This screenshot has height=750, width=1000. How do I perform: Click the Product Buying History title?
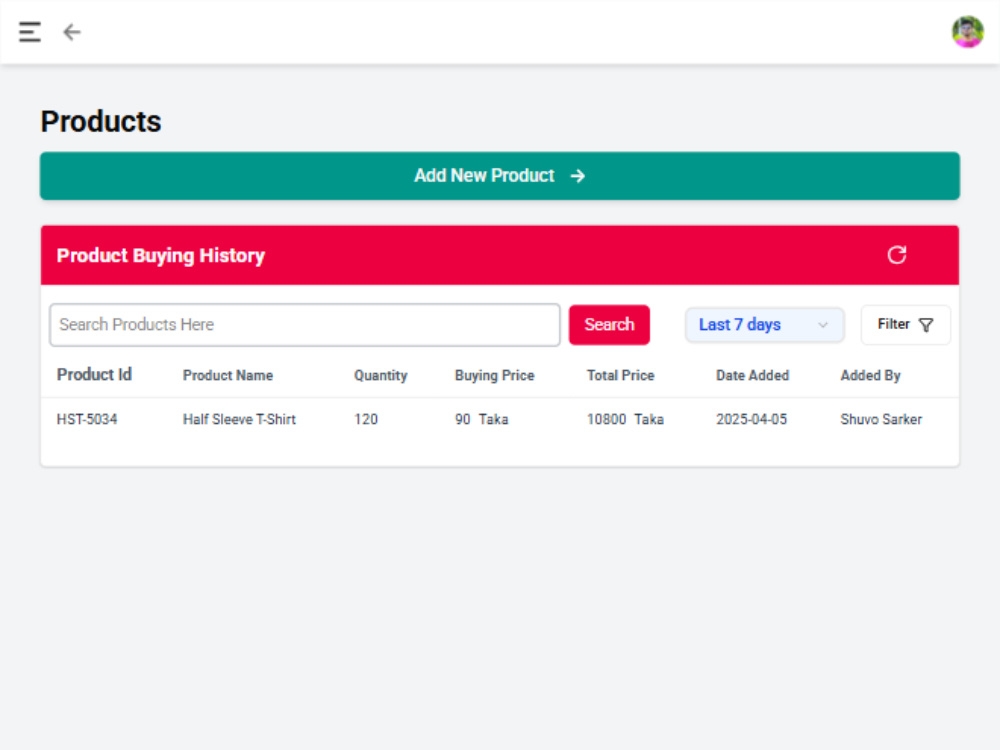(x=161, y=256)
